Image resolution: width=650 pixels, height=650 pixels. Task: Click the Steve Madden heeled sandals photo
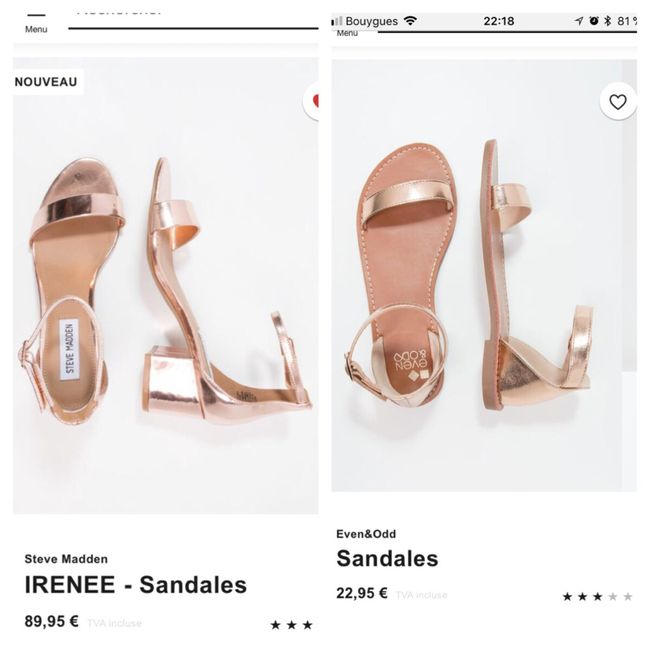tap(165, 290)
